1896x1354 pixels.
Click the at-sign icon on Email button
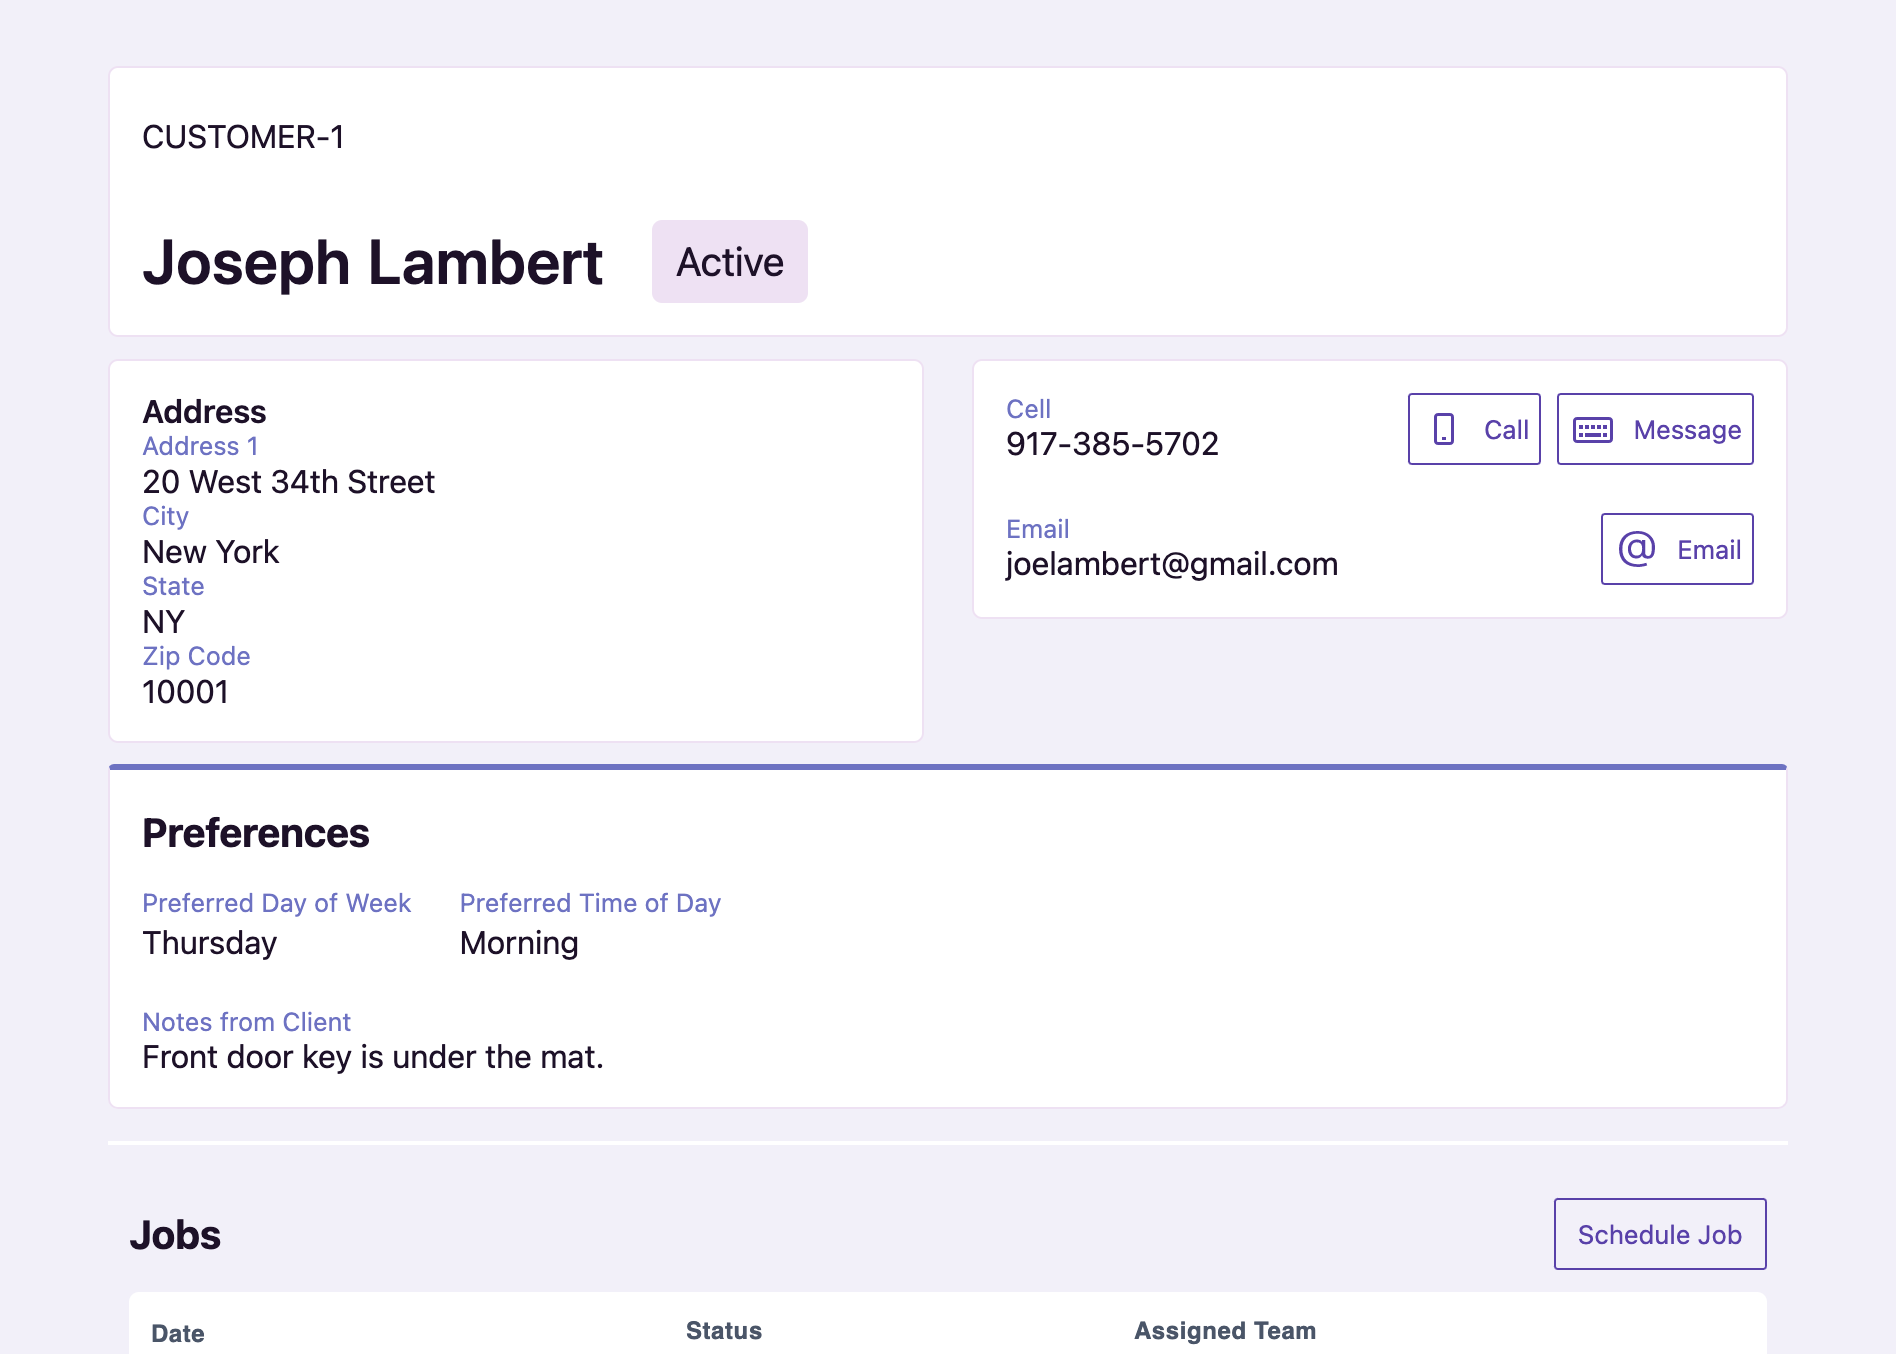point(1636,549)
